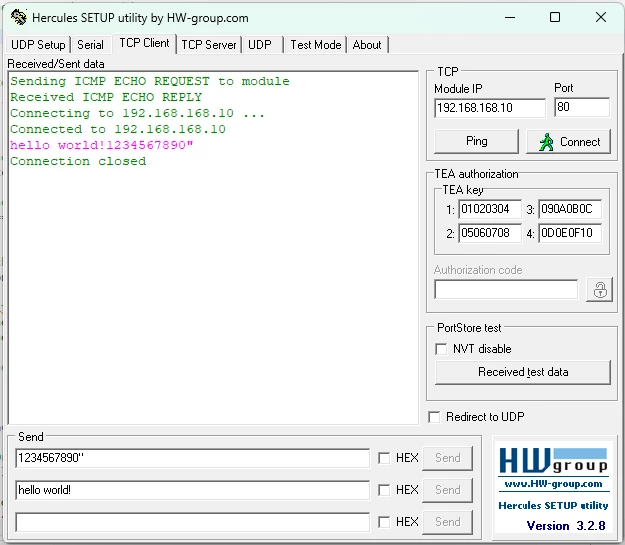Click the Received test data button

pos(523,372)
